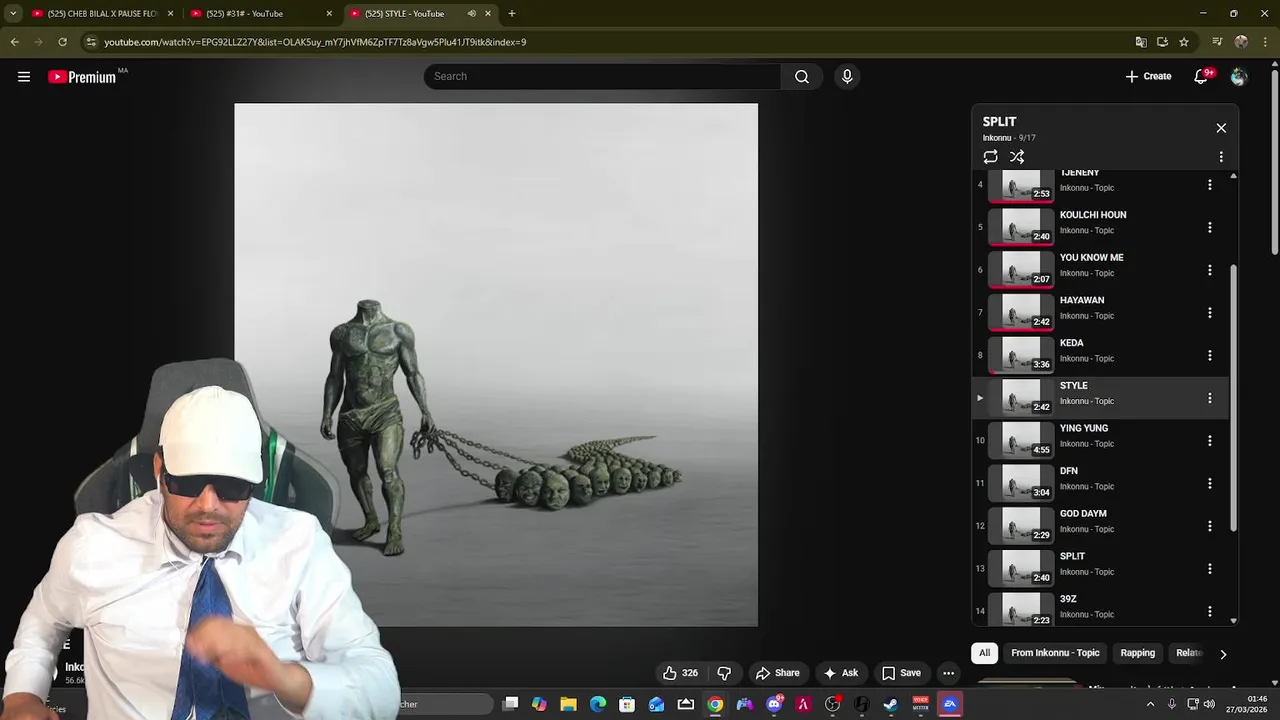Image resolution: width=1280 pixels, height=720 pixels.
Task: Click the Ask button
Action: pos(840,673)
